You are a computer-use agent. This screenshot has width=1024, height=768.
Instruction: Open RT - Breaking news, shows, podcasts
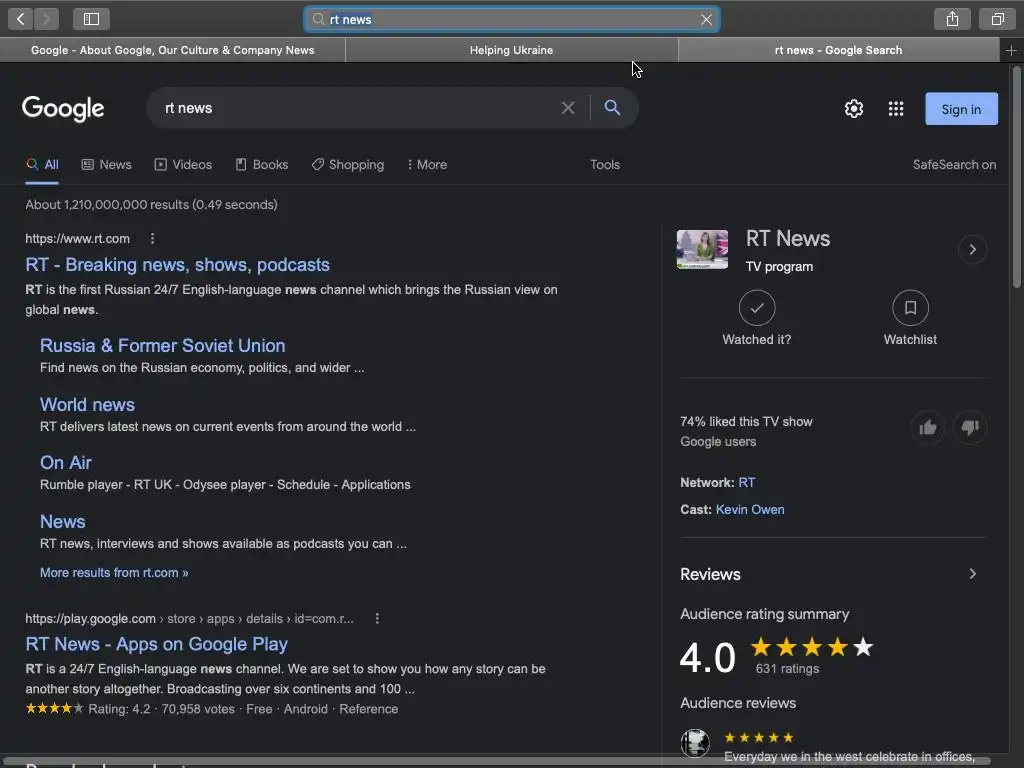[178, 264]
